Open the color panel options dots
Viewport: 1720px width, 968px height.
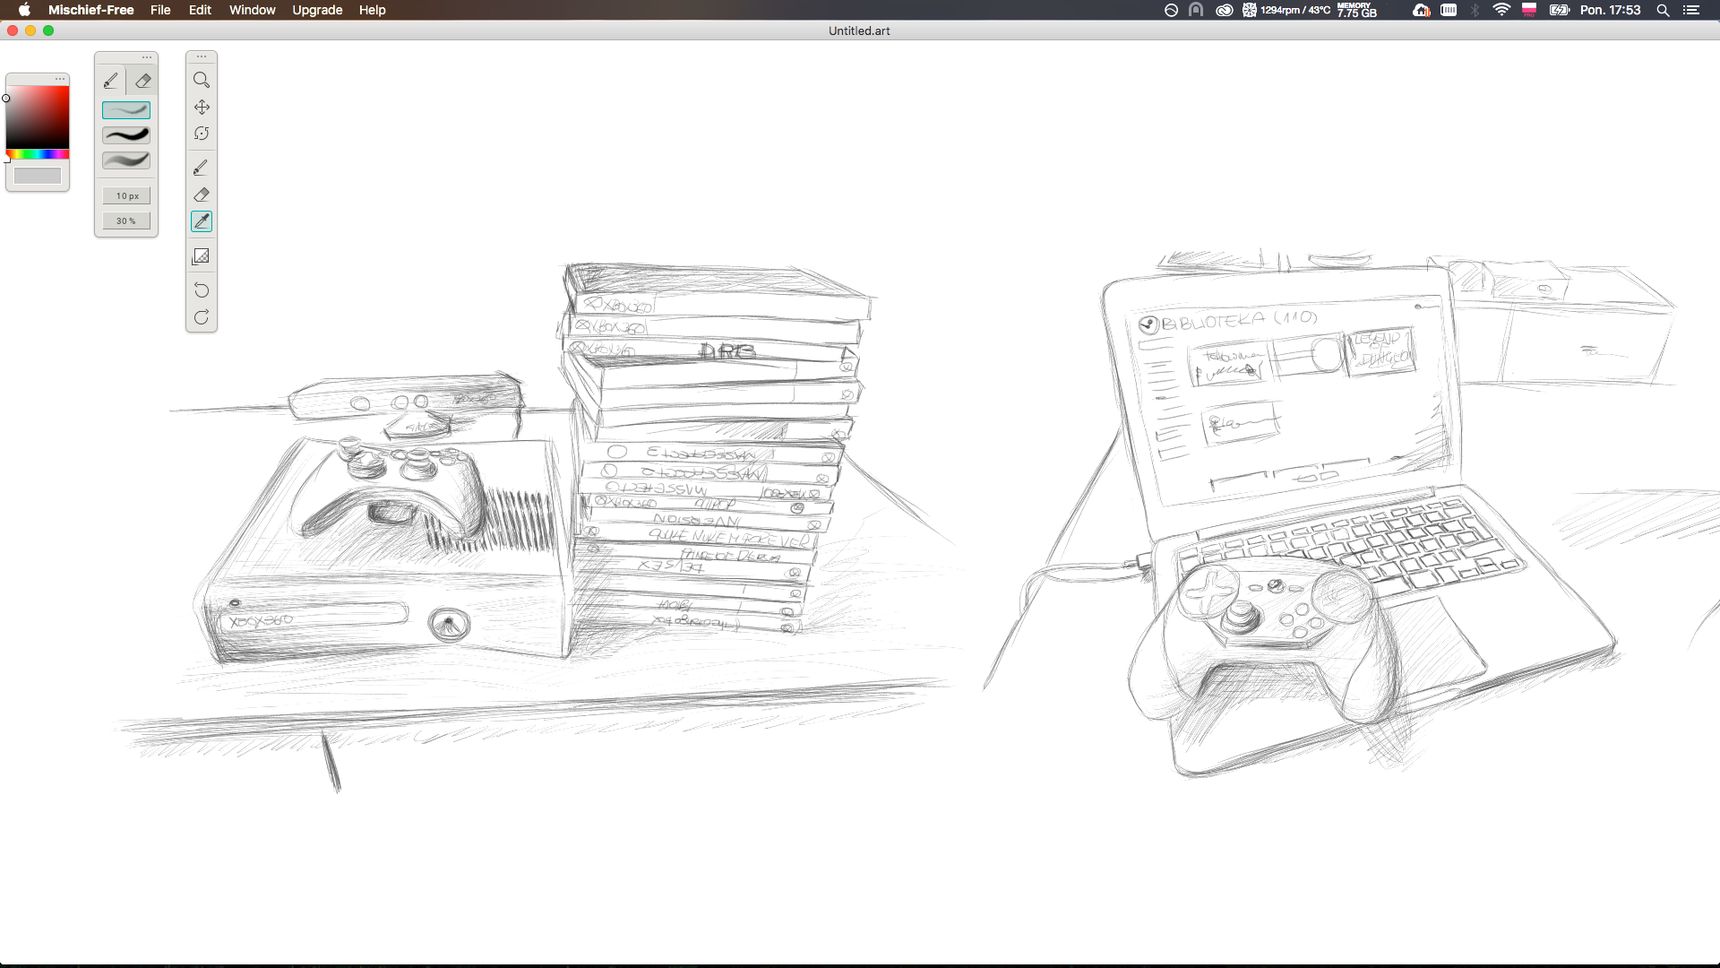tap(59, 78)
